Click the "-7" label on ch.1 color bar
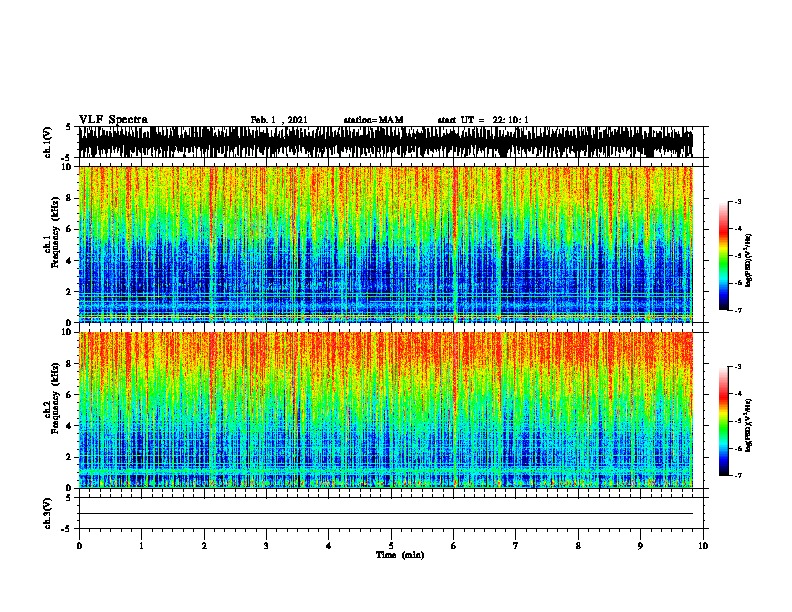Viewport: 792px width, 612px height. [x=737, y=310]
